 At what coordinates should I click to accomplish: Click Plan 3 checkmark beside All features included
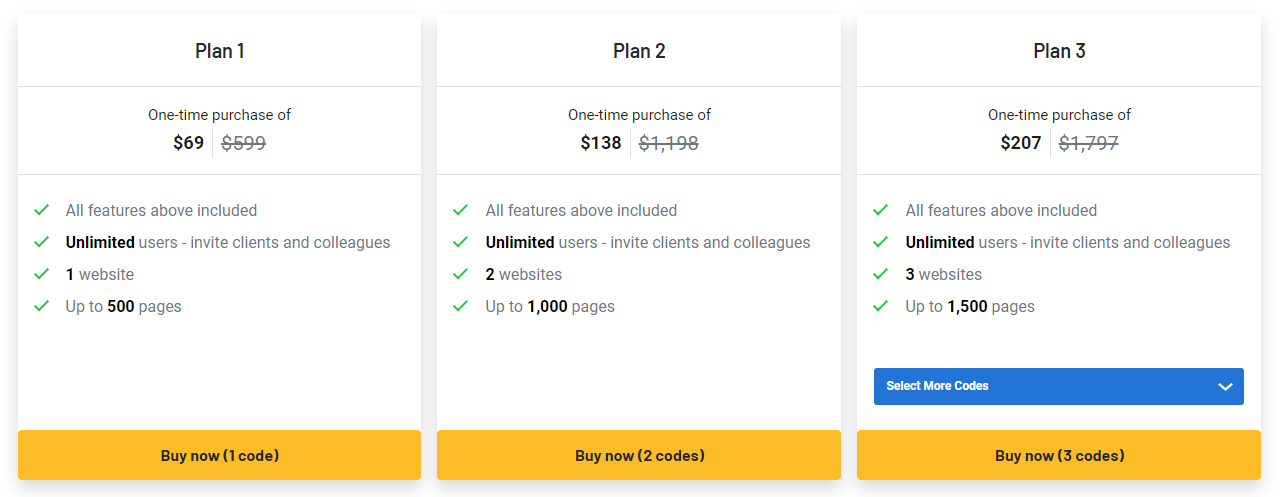click(881, 210)
